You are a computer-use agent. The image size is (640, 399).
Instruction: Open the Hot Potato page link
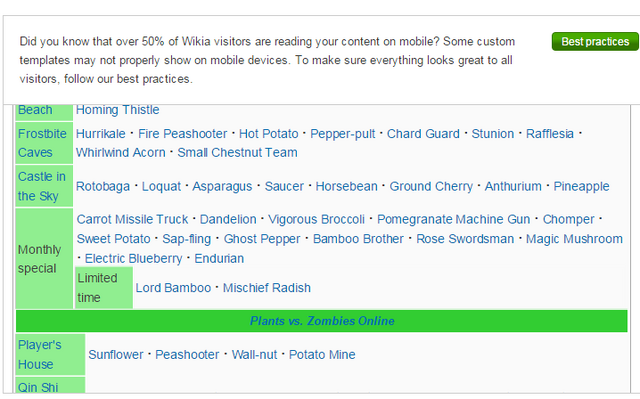(269, 134)
